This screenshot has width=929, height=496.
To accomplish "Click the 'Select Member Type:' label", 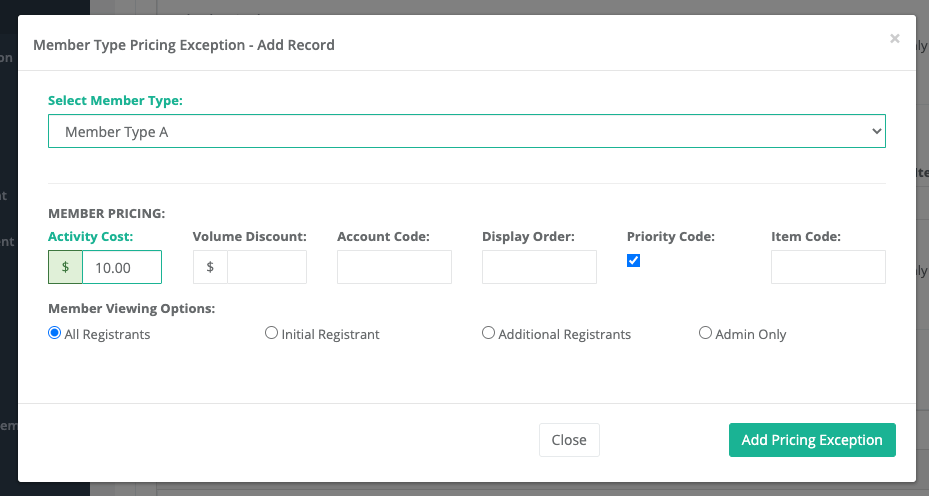I will tap(115, 101).
